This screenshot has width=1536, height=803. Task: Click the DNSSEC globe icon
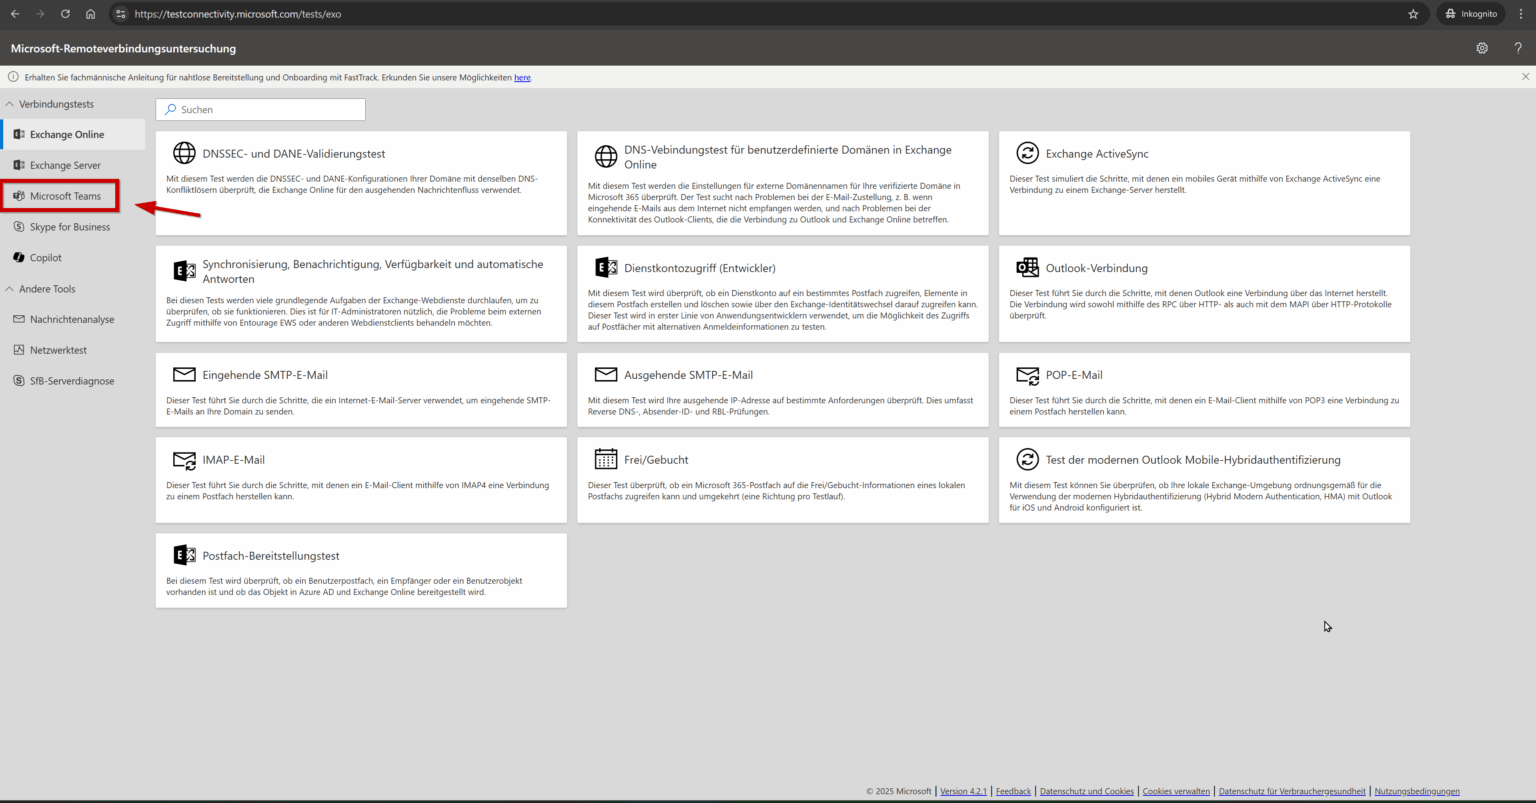pyautogui.click(x=184, y=153)
